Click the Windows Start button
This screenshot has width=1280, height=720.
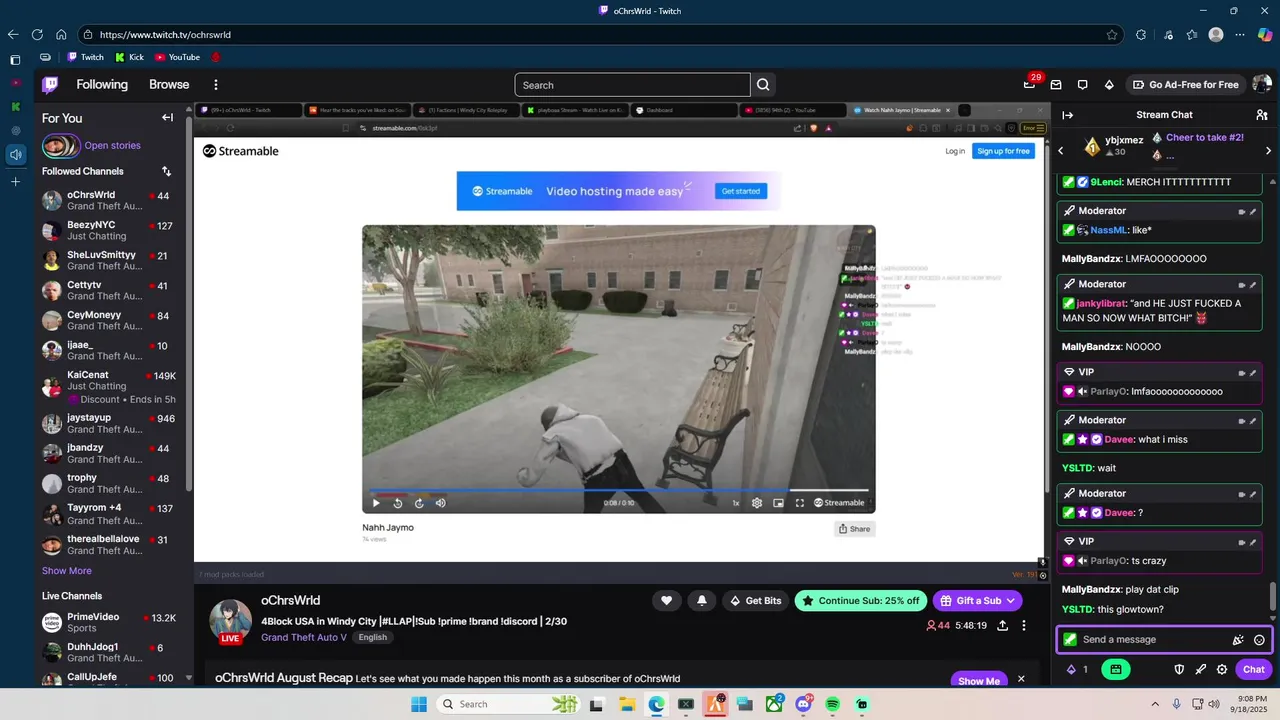click(419, 704)
